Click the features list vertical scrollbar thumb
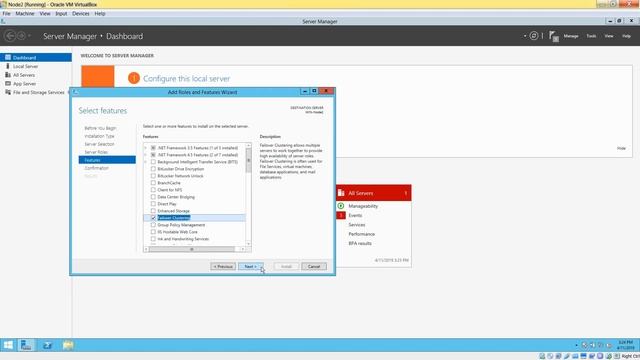This screenshot has width=640, height=360. [x=248, y=160]
